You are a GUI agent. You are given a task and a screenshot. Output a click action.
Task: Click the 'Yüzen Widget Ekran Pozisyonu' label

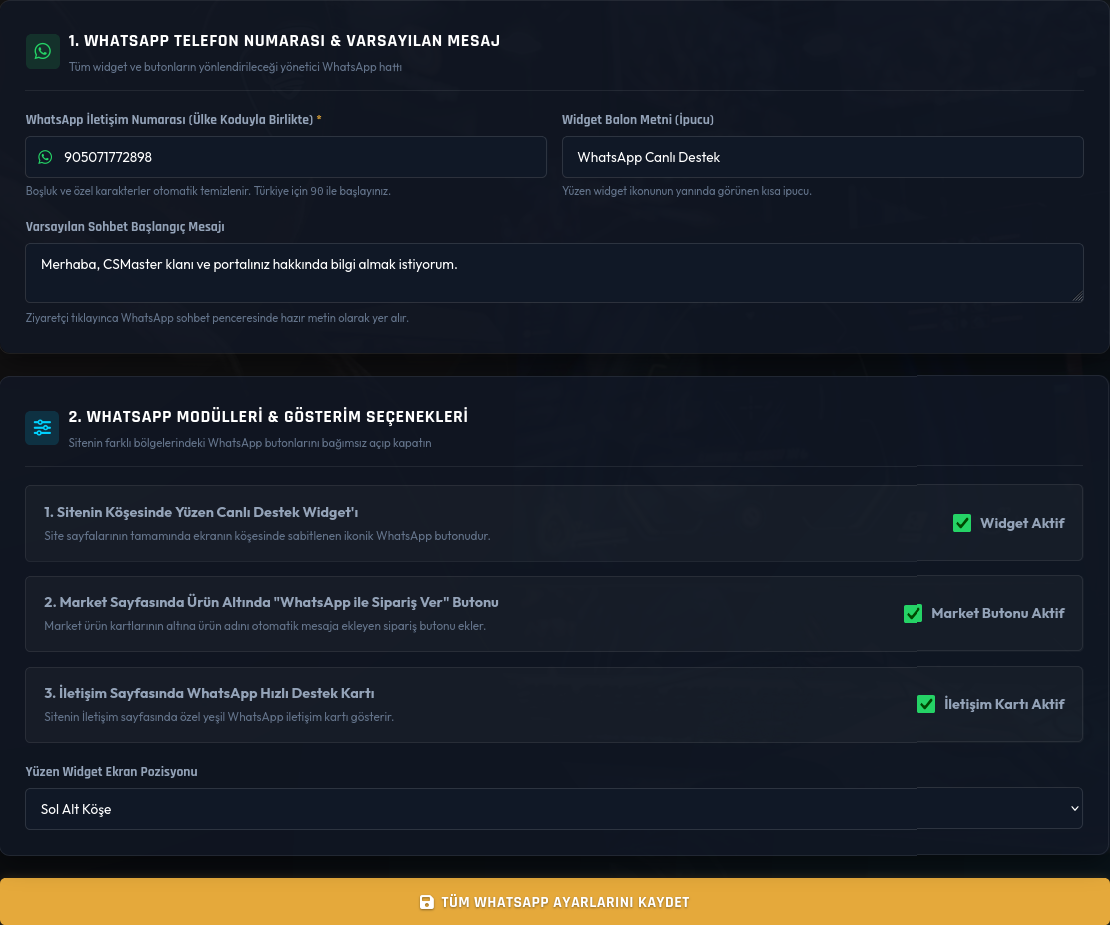click(111, 771)
